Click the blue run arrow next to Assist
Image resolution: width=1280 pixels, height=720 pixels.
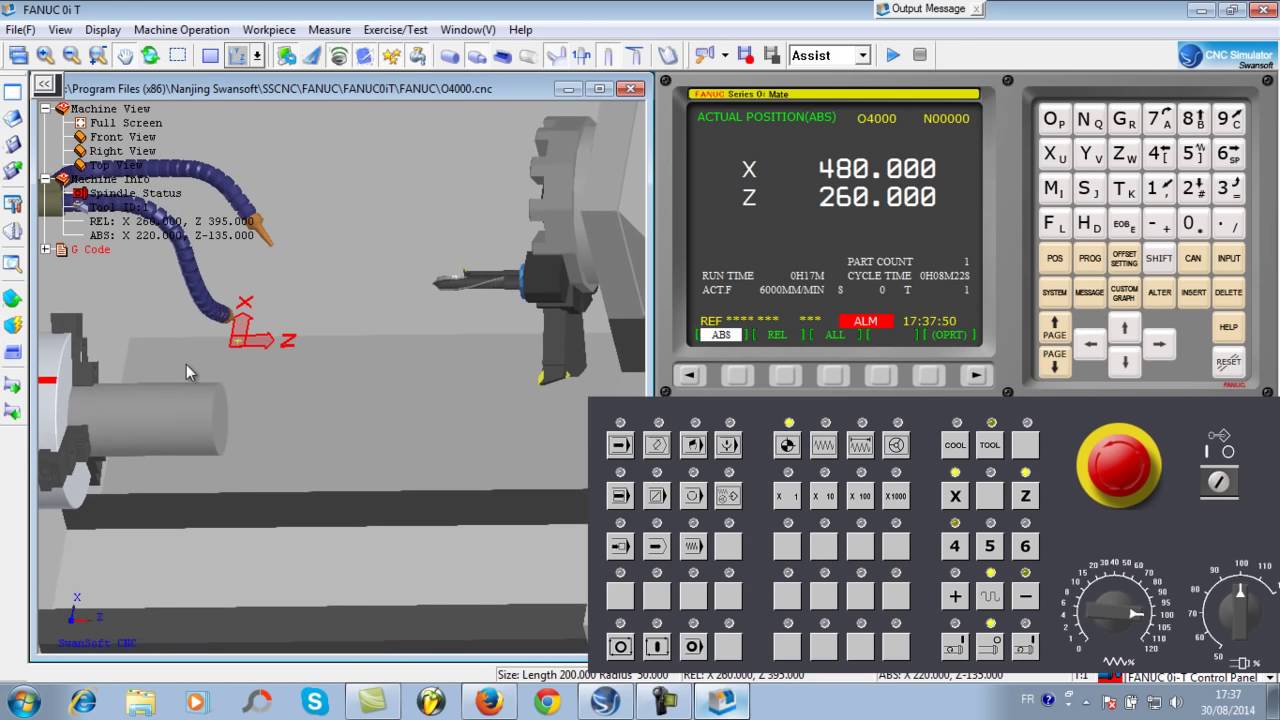[x=893, y=55]
